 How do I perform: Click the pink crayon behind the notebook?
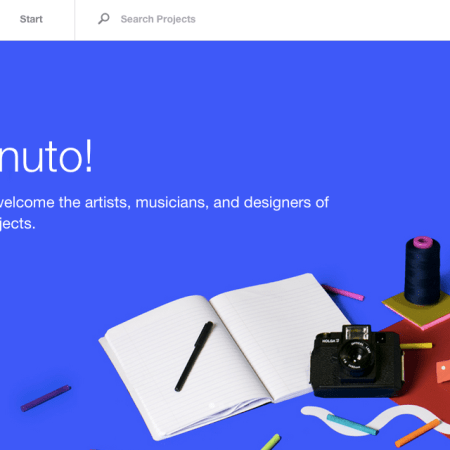coord(343,292)
